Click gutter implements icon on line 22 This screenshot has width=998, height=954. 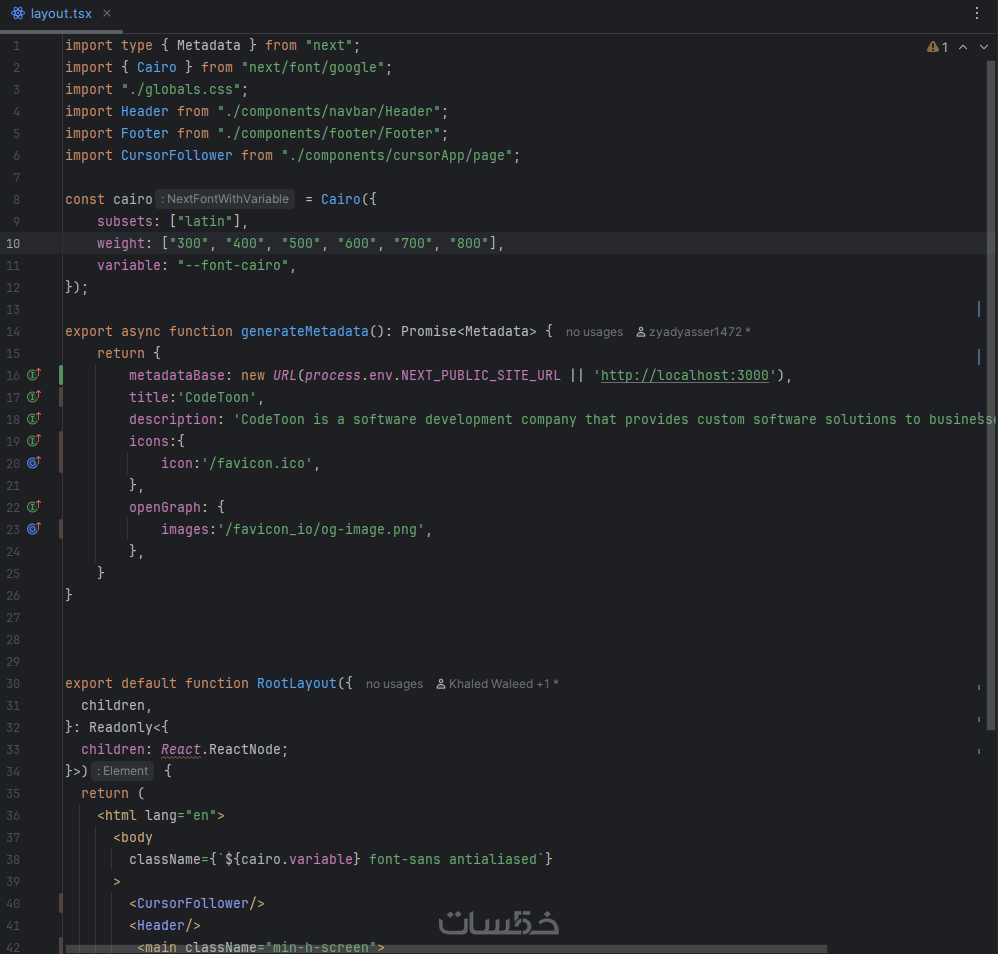pyautogui.click(x=34, y=507)
